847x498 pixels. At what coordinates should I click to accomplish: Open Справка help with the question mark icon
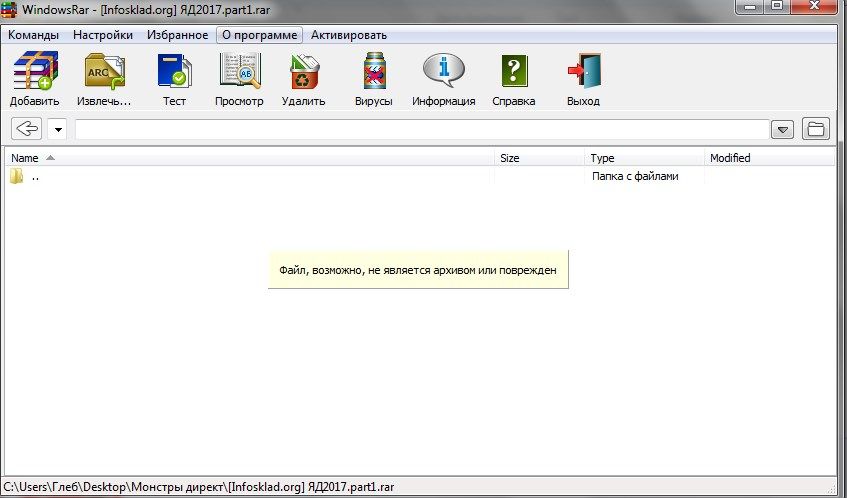[x=514, y=71]
